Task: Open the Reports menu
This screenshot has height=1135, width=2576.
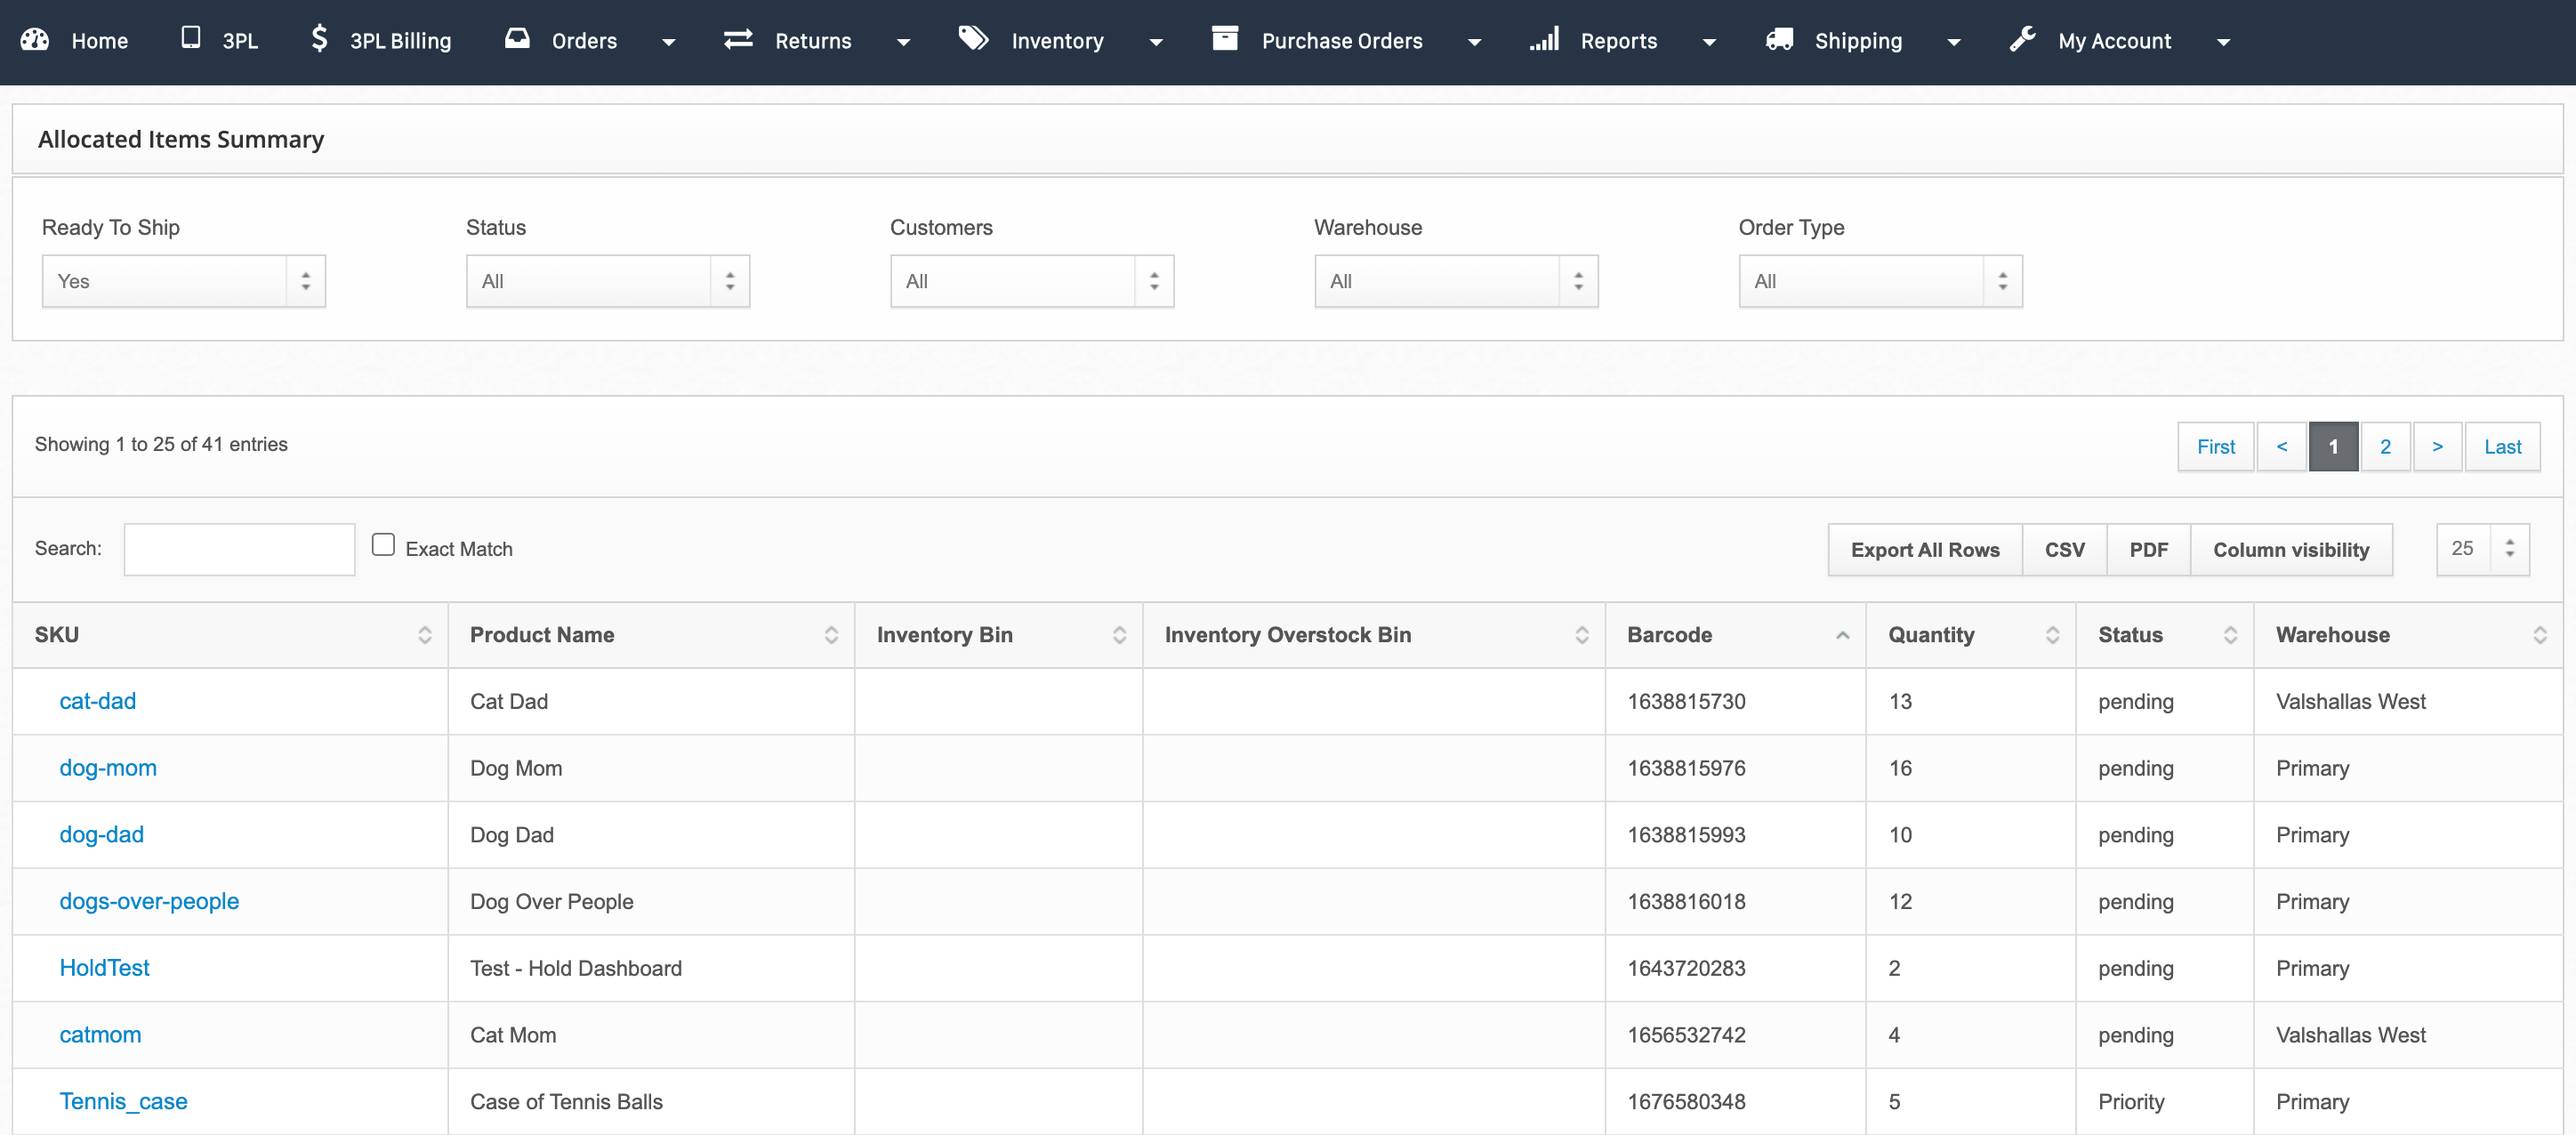Action: pos(1619,41)
